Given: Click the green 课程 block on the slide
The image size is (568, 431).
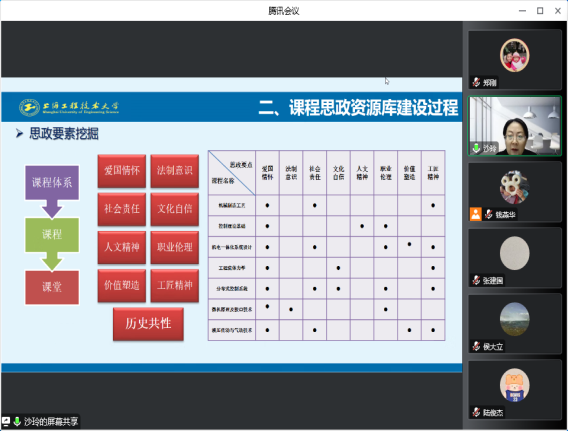Looking at the screenshot, I should (52, 235).
